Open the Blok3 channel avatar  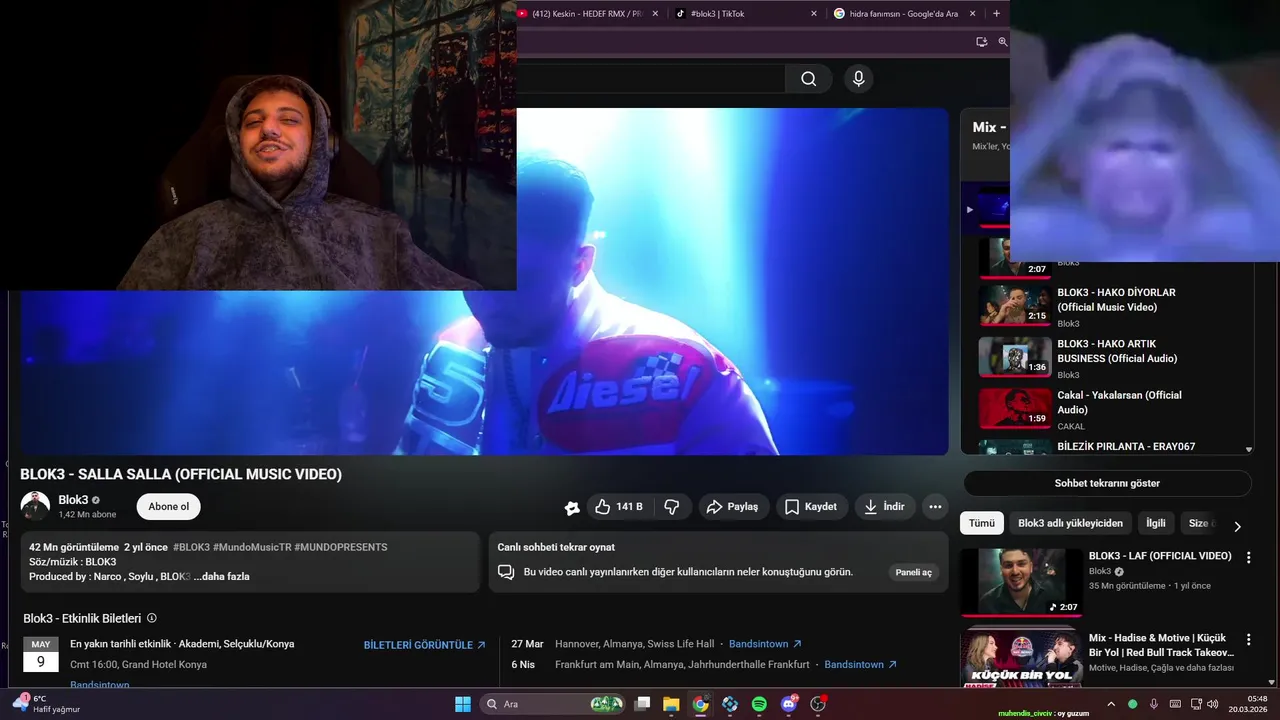(35, 506)
